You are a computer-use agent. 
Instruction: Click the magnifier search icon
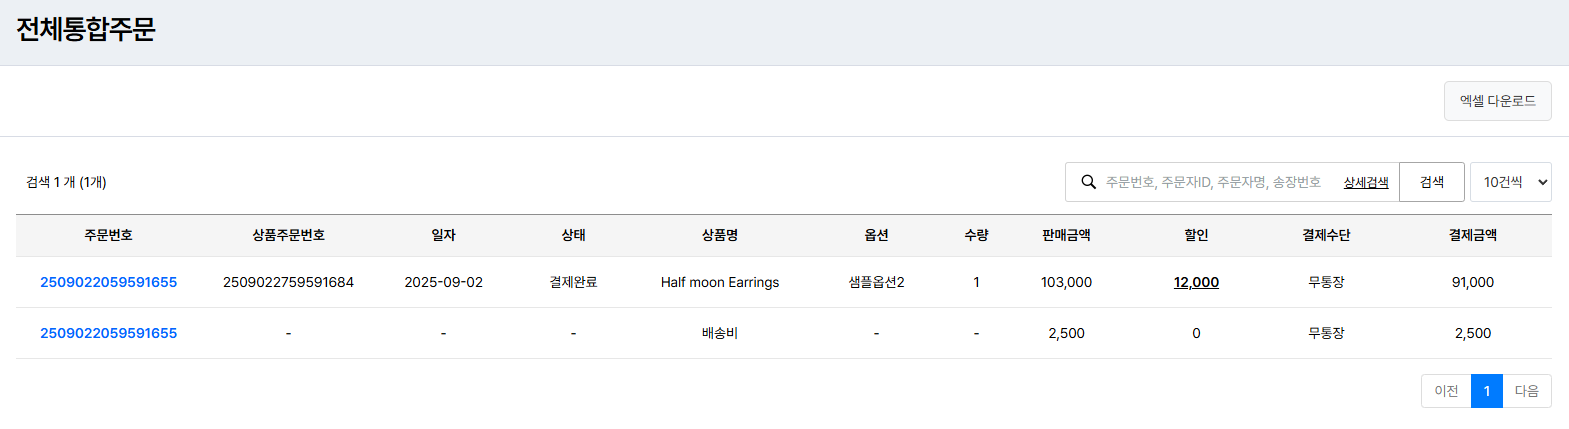coord(1089,182)
